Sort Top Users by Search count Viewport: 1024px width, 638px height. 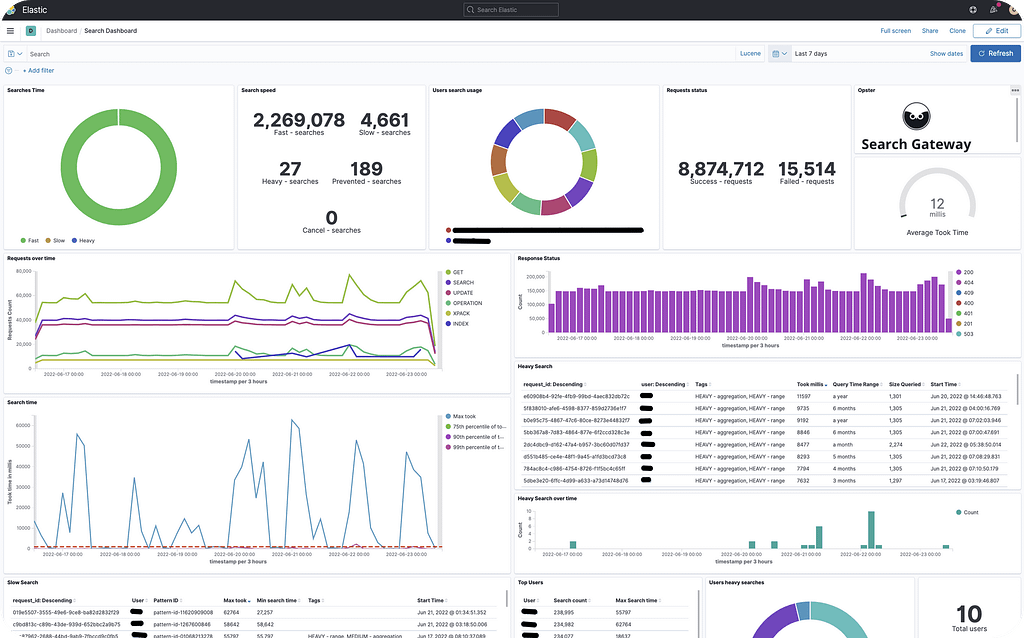click(x=572, y=600)
